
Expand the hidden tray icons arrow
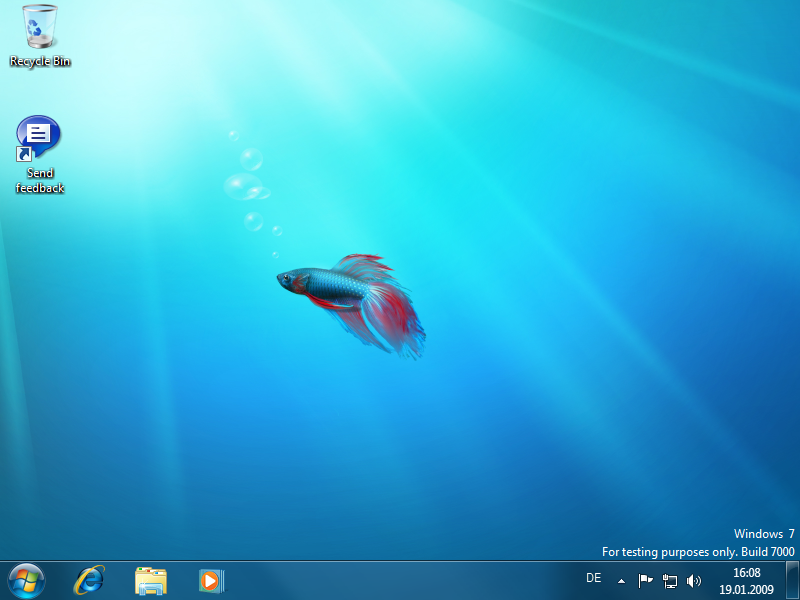point(621,580)
